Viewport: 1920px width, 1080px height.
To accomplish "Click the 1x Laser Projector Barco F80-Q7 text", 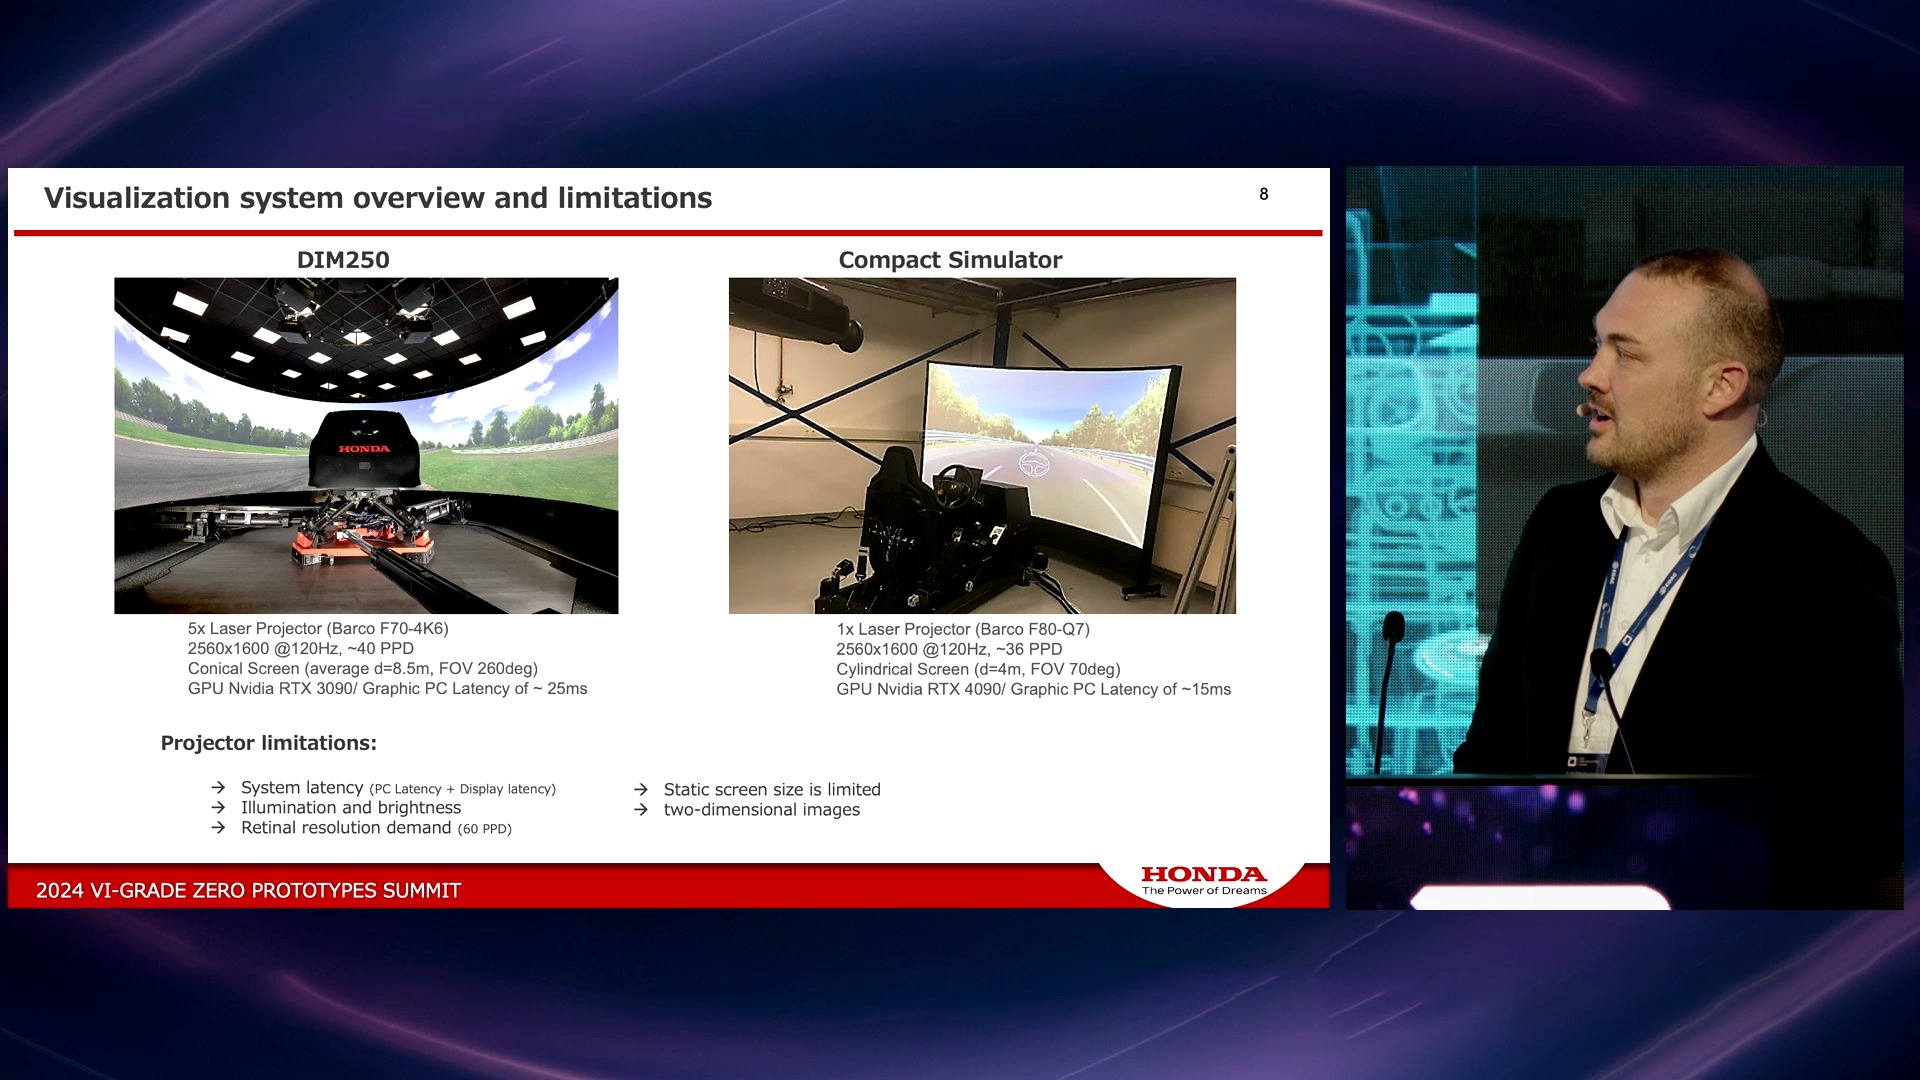I will tap(962, 630).
